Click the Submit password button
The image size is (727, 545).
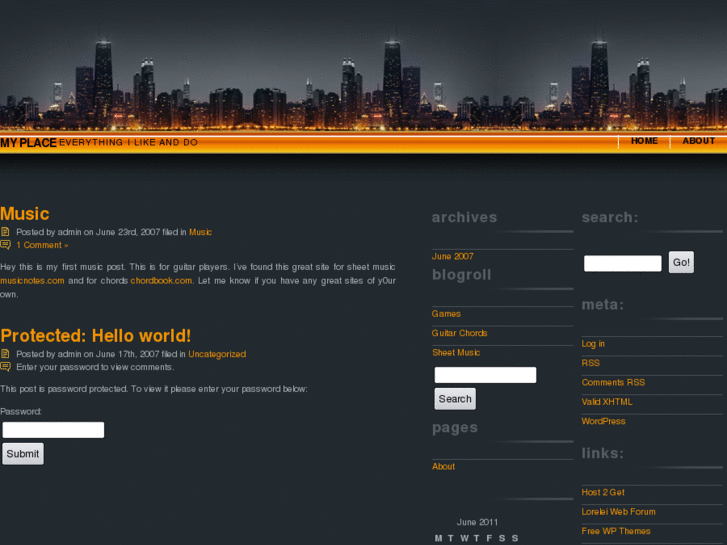(23, 454)
